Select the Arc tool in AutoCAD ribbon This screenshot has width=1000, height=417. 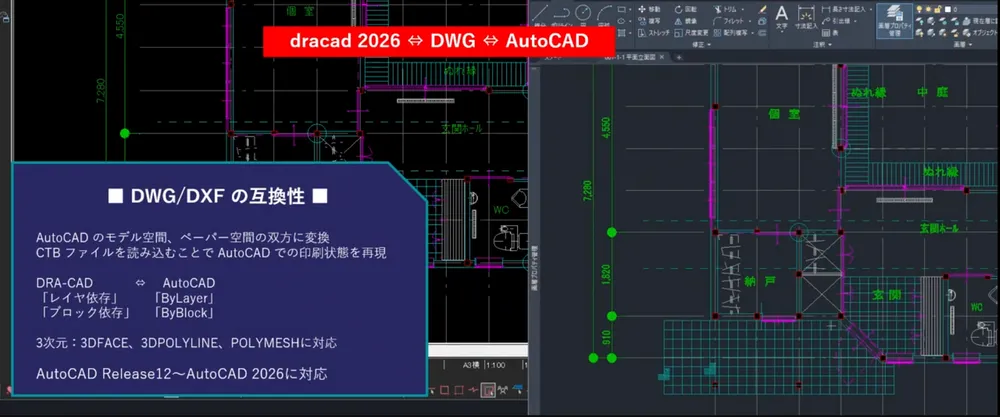[x=605, y=14]
